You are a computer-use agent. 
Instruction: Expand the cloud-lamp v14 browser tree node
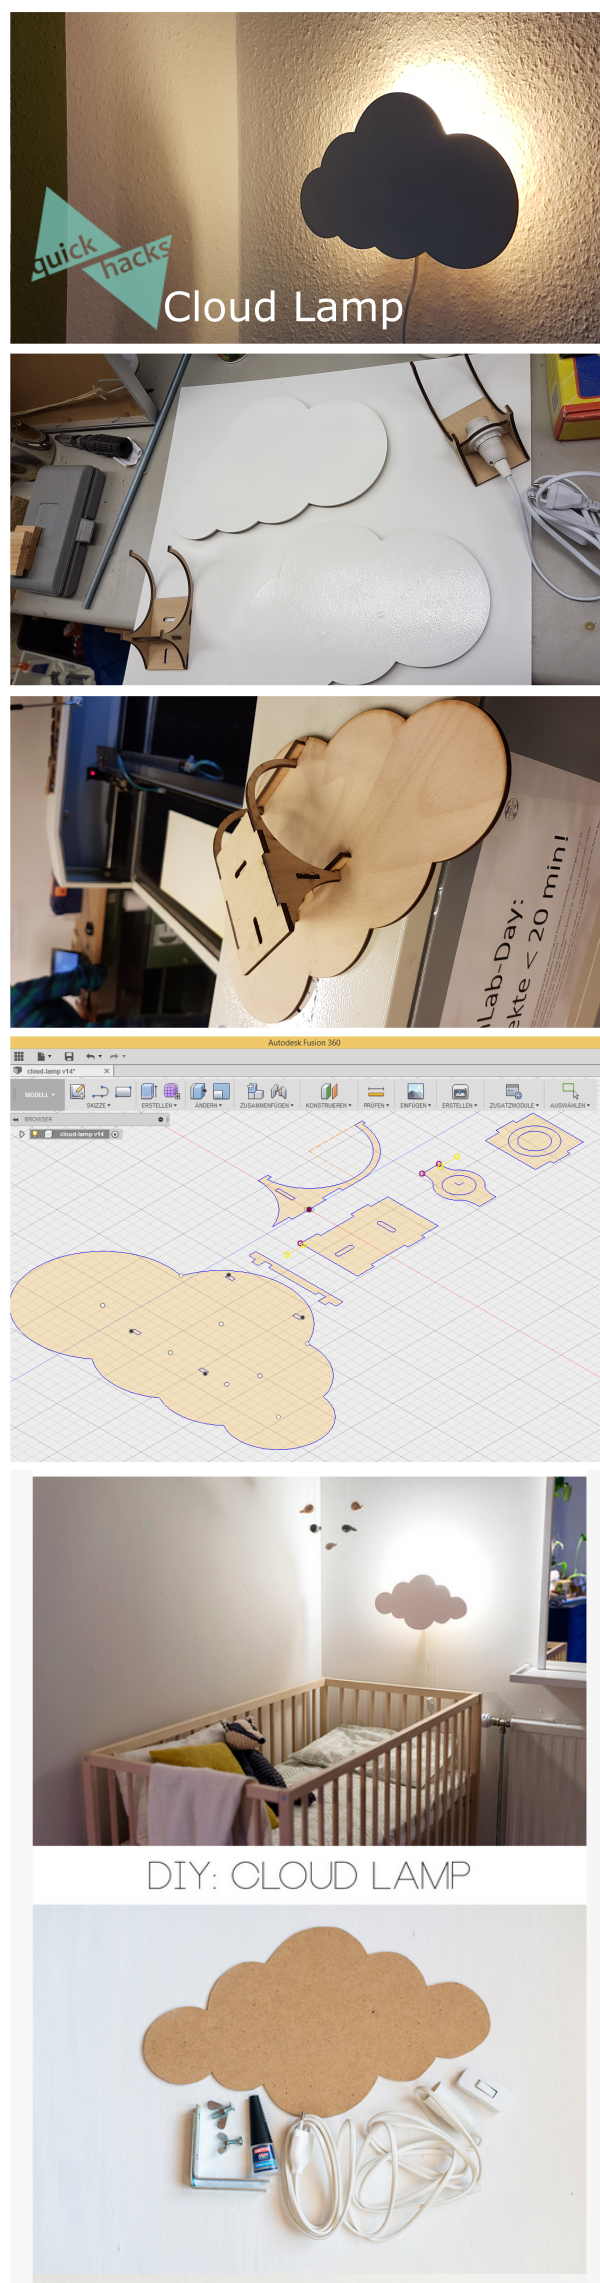point(21,1134)
